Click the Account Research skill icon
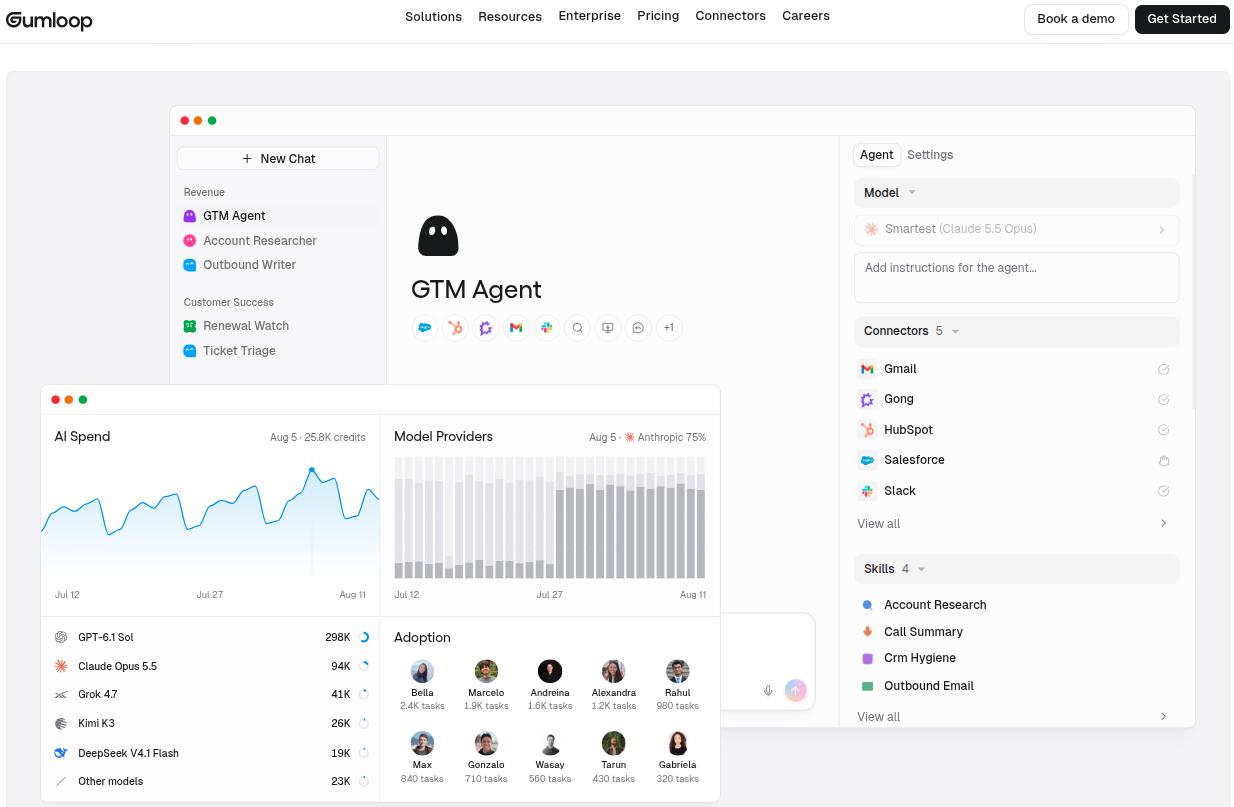Image resolution: width=1234 pixels, height=807 pixels. [x=867, y=605]
